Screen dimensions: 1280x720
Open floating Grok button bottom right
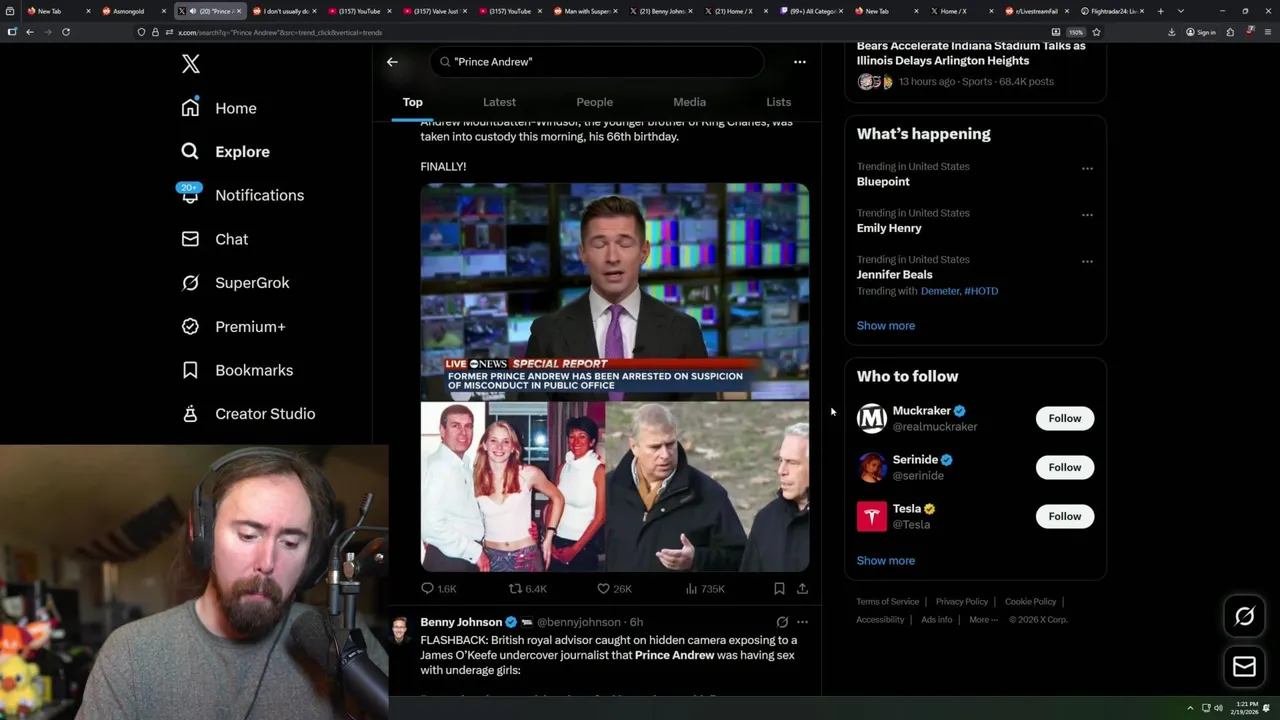(x=1244, y=617)
